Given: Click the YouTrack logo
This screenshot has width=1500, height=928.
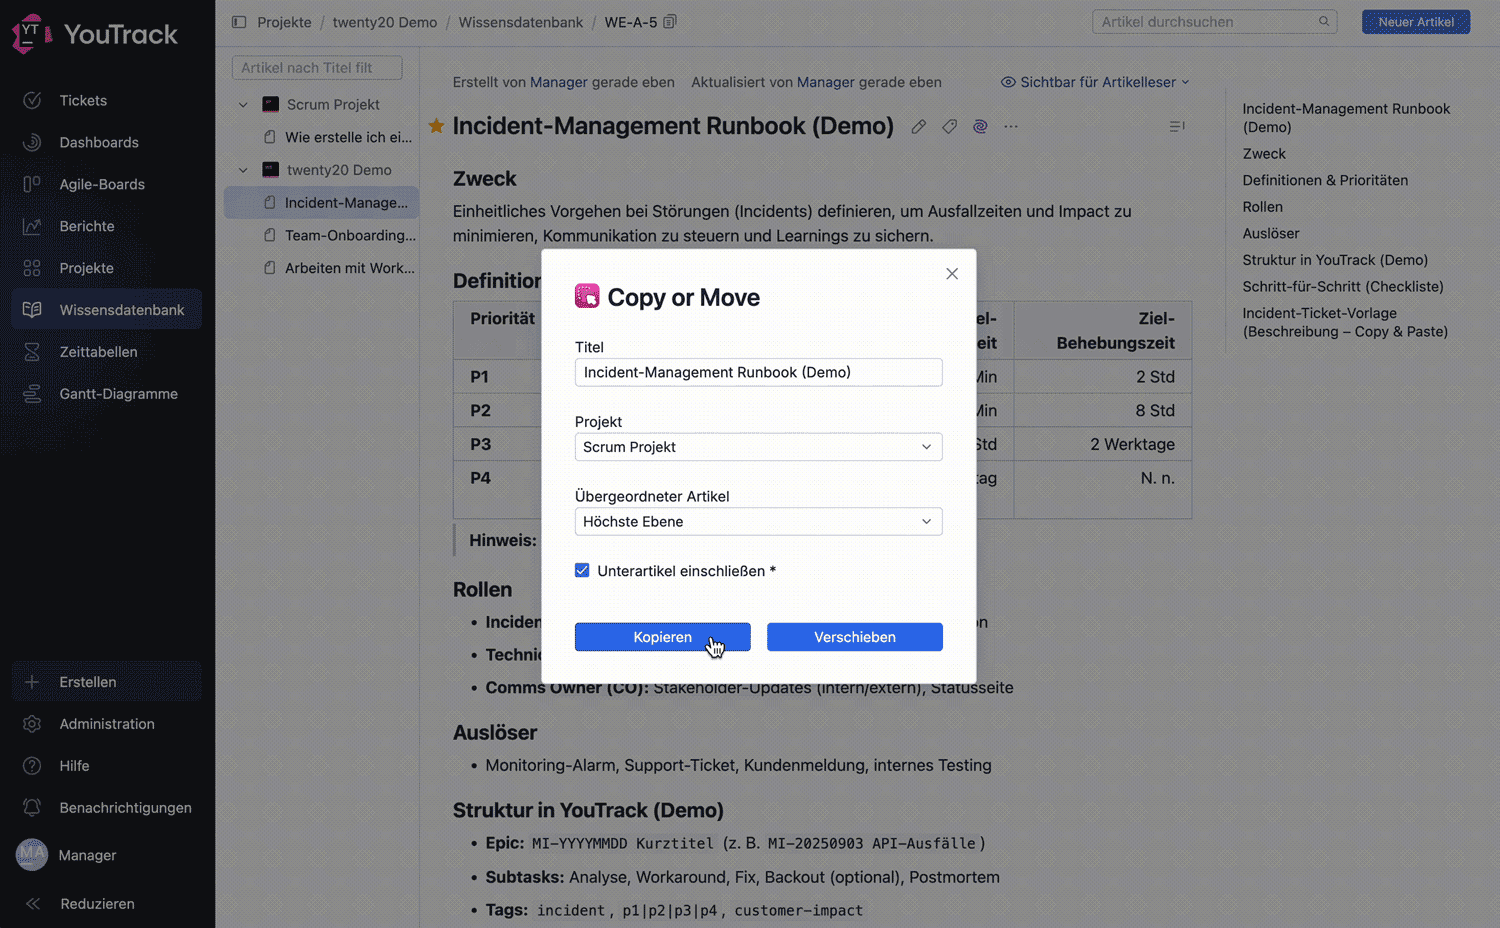Looking at the screenshot, I should click(x=95, y=35).
